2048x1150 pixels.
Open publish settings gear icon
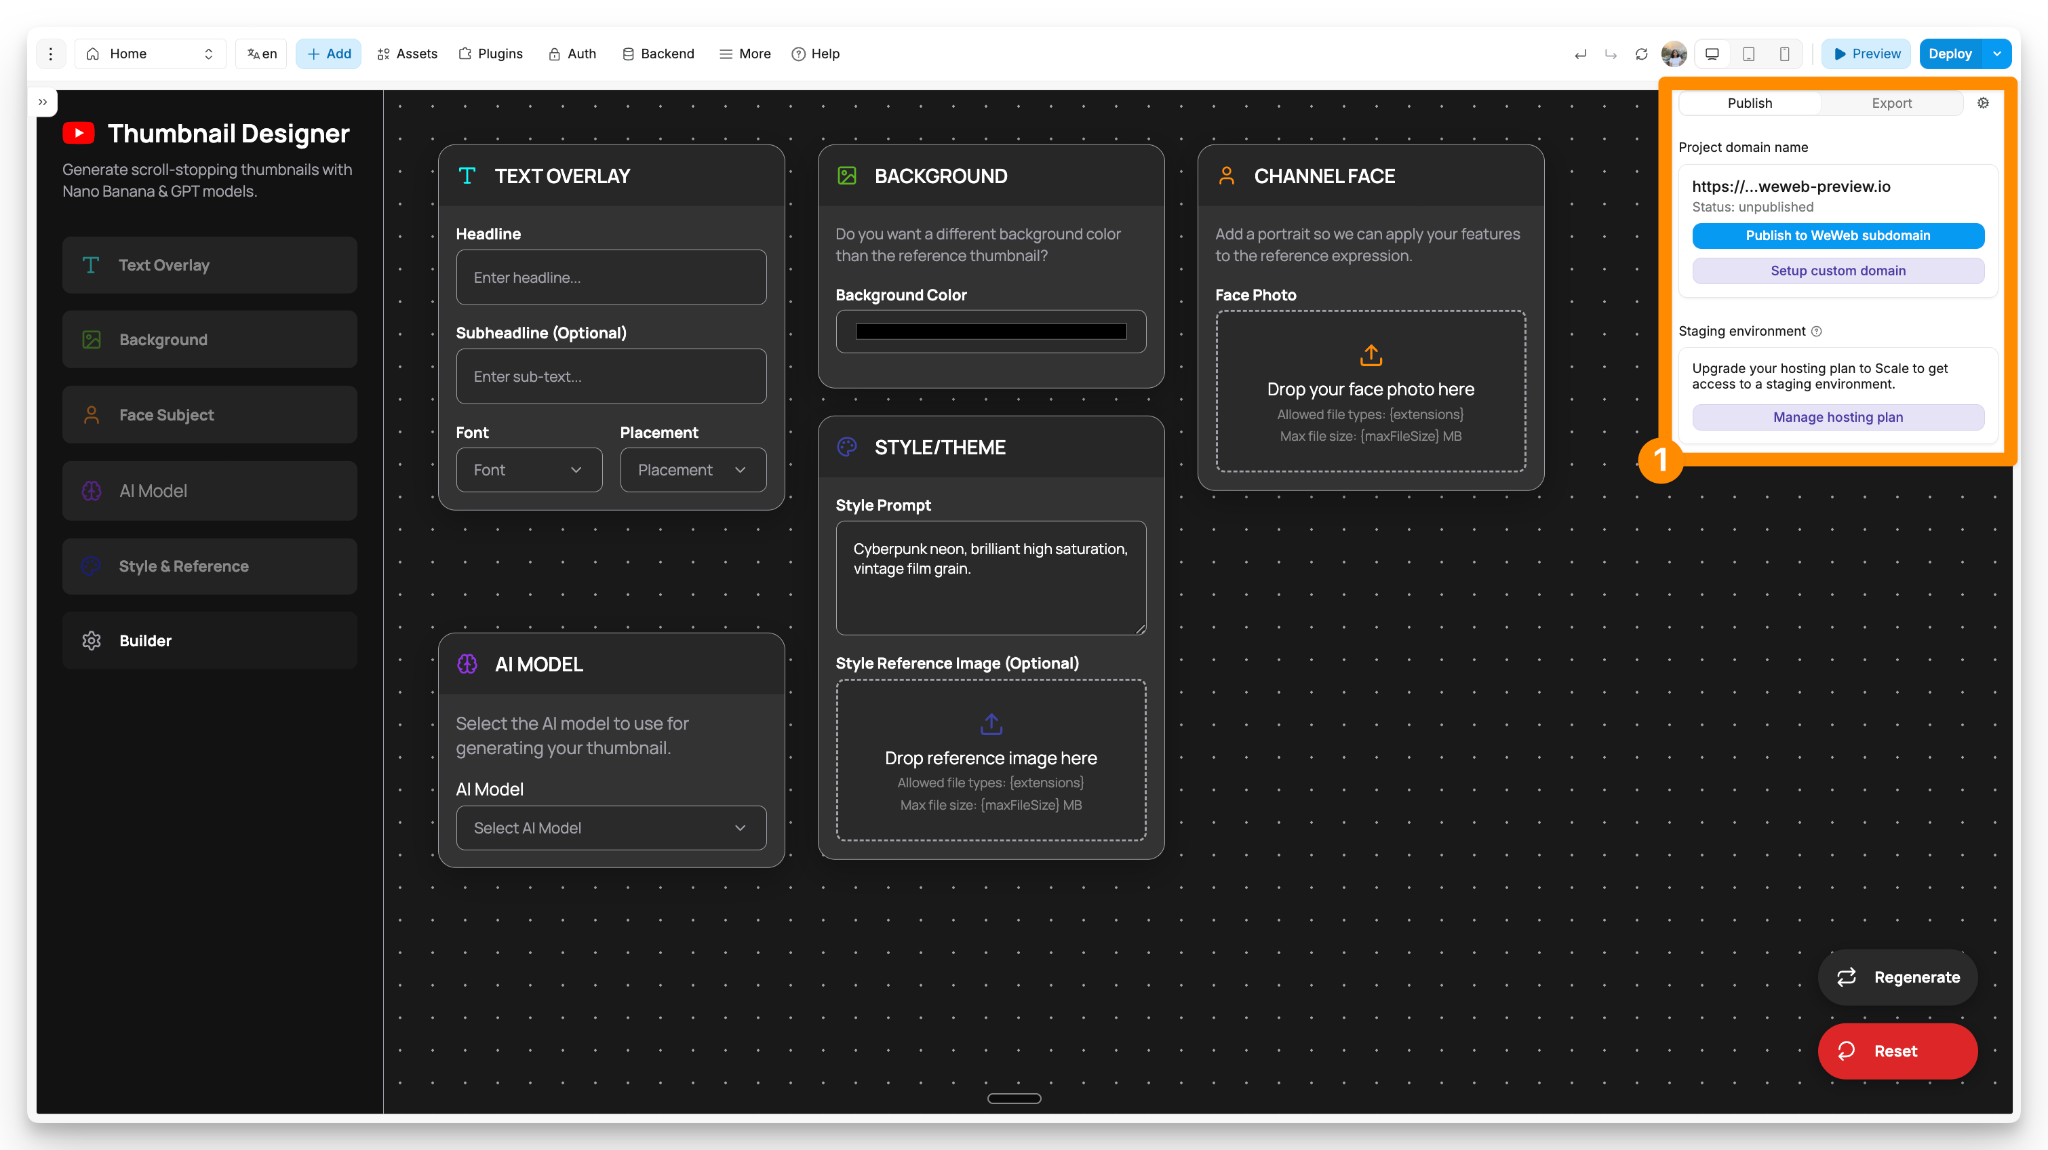pyautogui.click(x=1983, y=103)
